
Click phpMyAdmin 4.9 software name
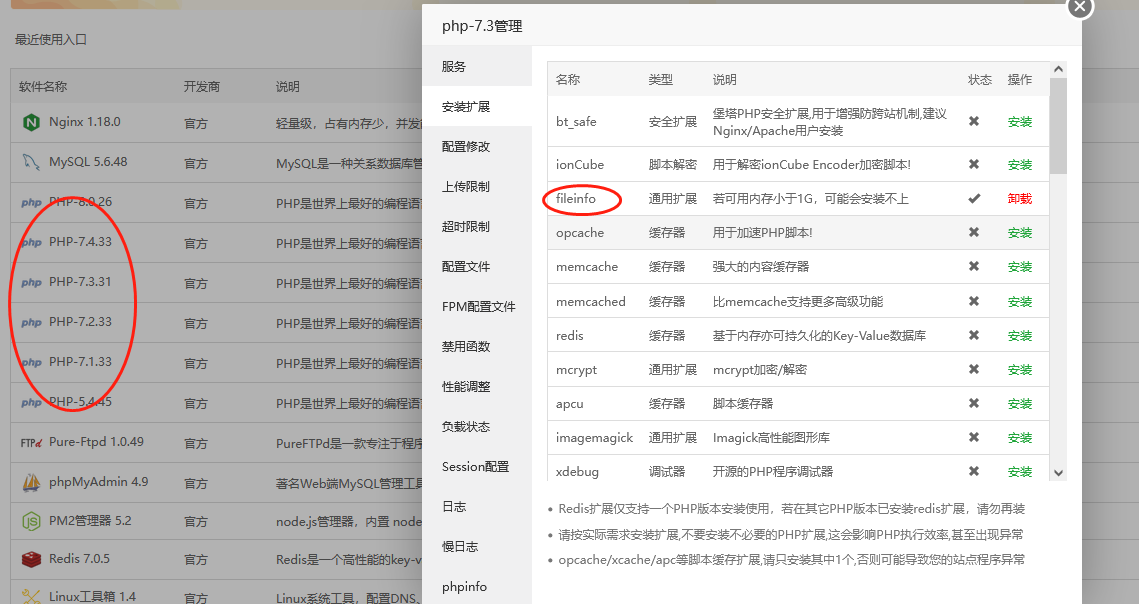click(99, 482)
